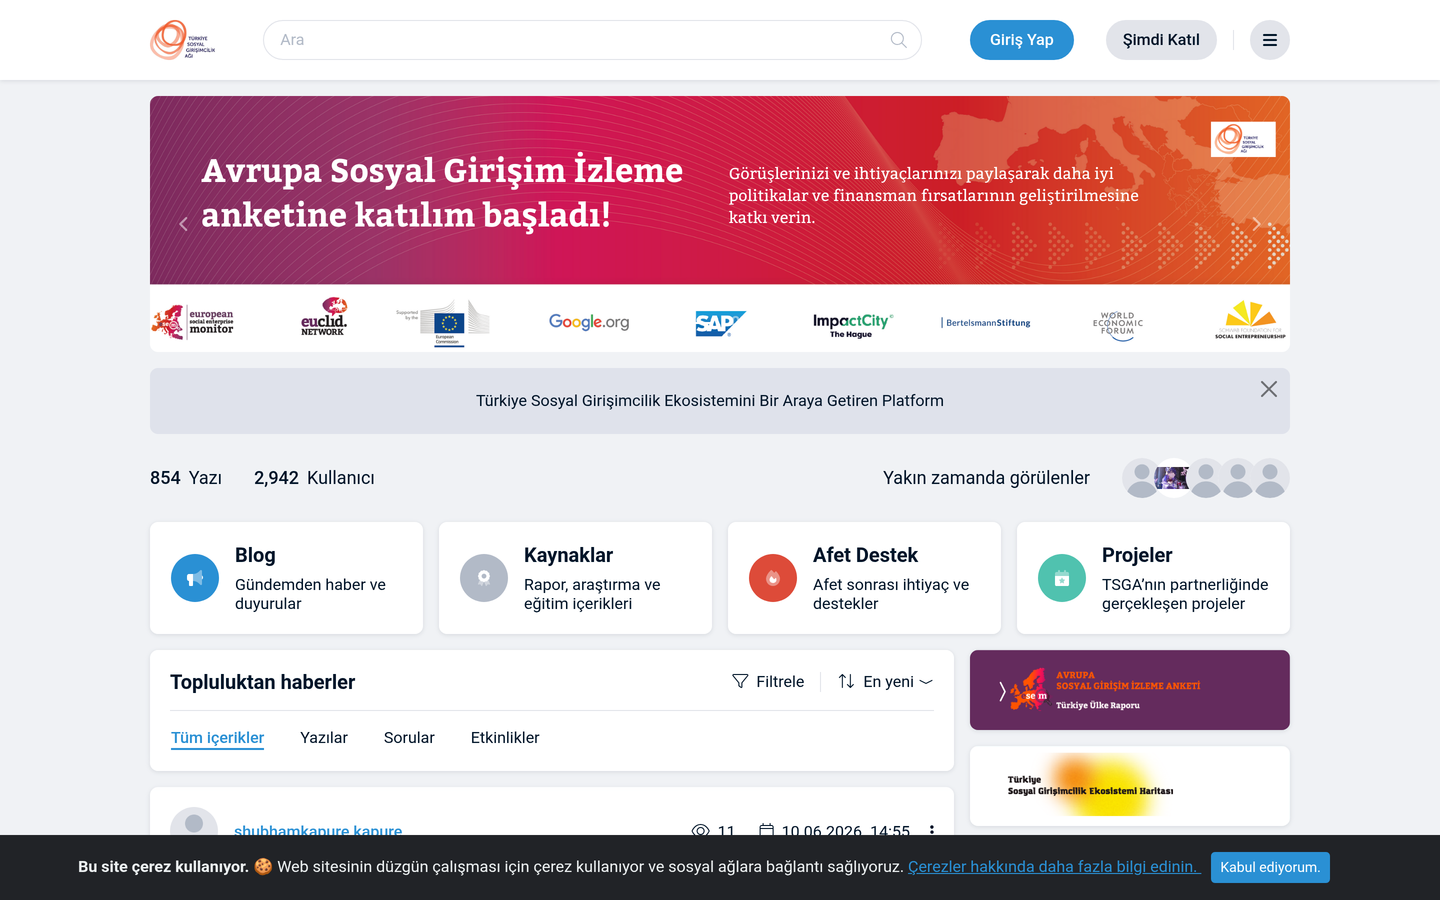Click the Filtrele funnel icon

pyautogui.click(x=740, y=681)
